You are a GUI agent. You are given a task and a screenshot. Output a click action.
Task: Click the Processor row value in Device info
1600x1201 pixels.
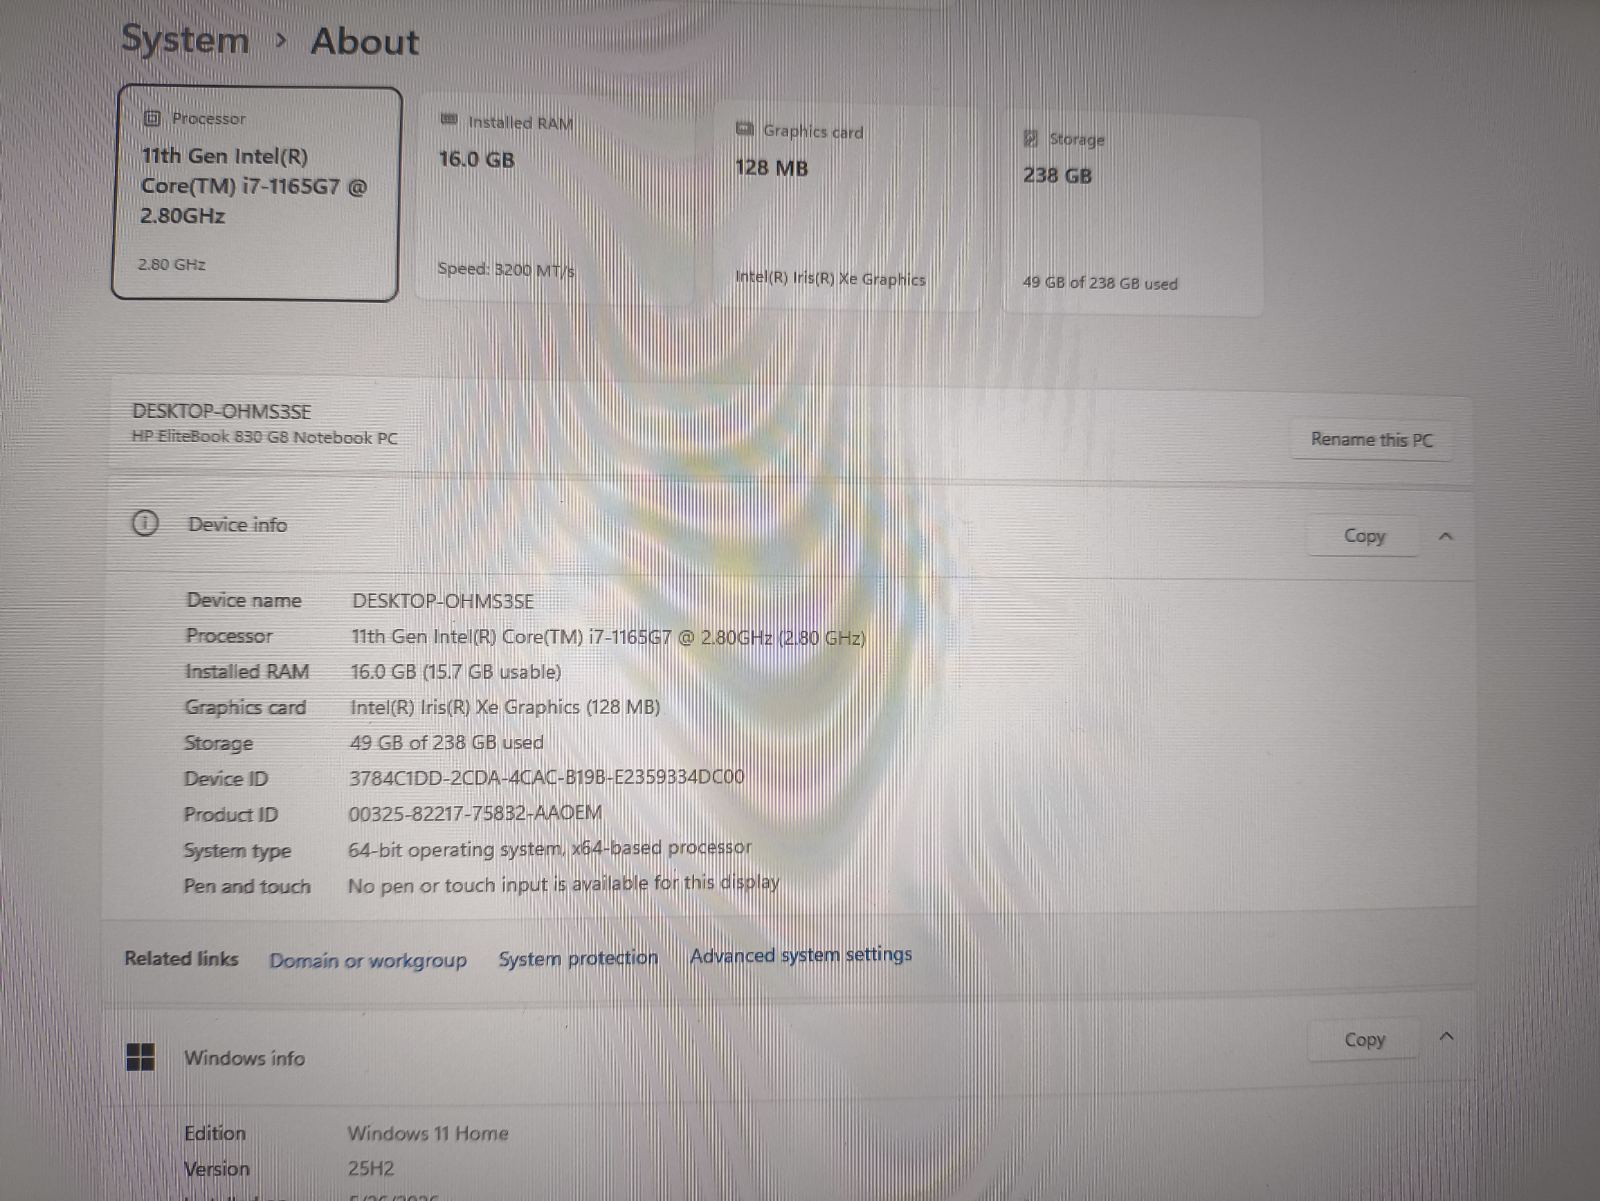coord(608,636)
